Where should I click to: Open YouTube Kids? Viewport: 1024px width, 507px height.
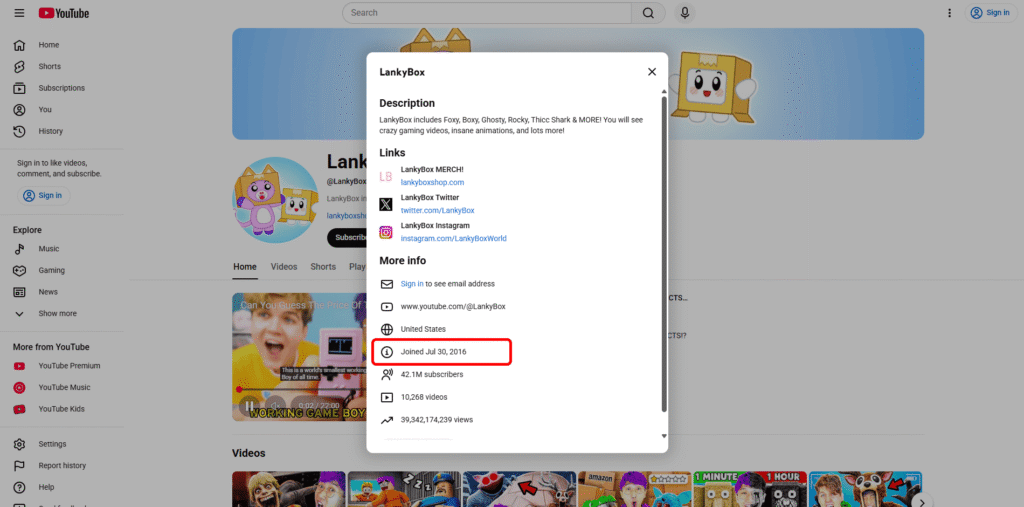pyautogui.click(x=61, y=409)
